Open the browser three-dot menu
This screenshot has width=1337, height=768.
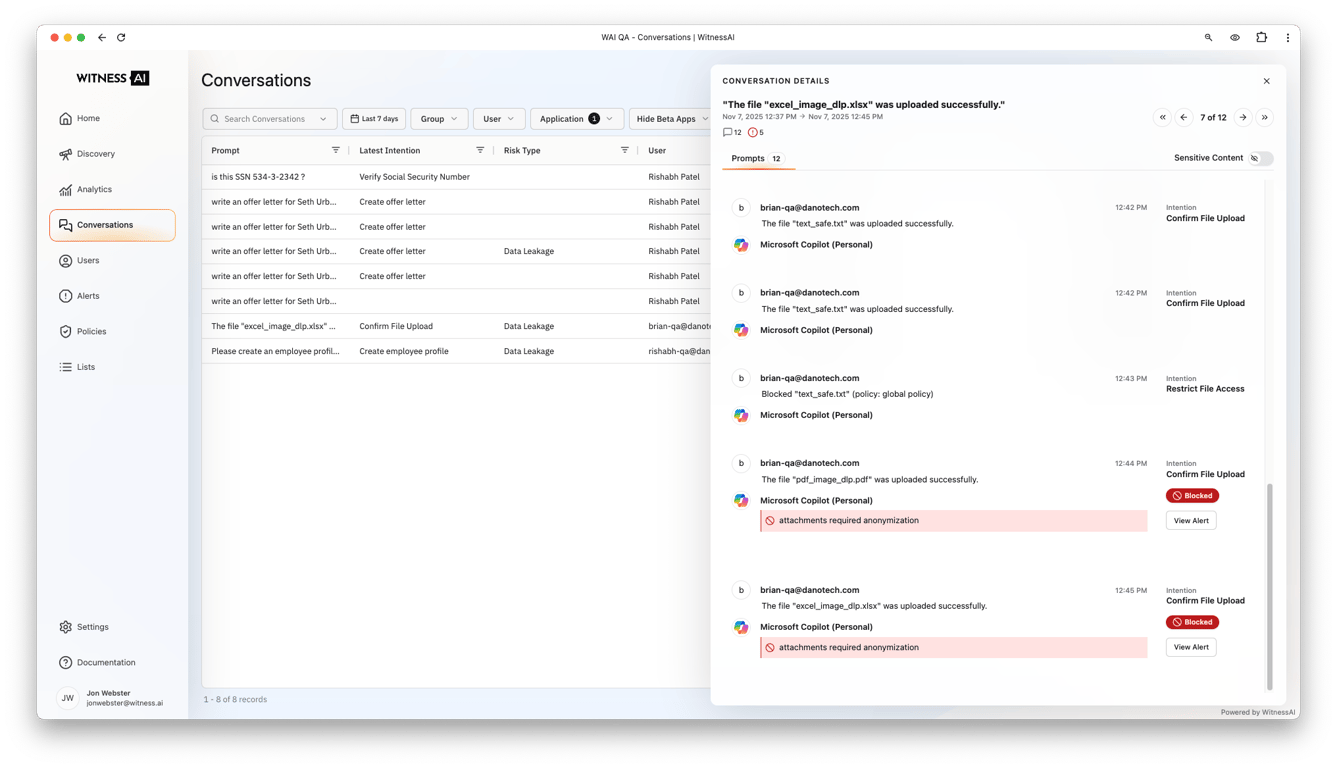pyautogui.click(x=1287, y=38)
